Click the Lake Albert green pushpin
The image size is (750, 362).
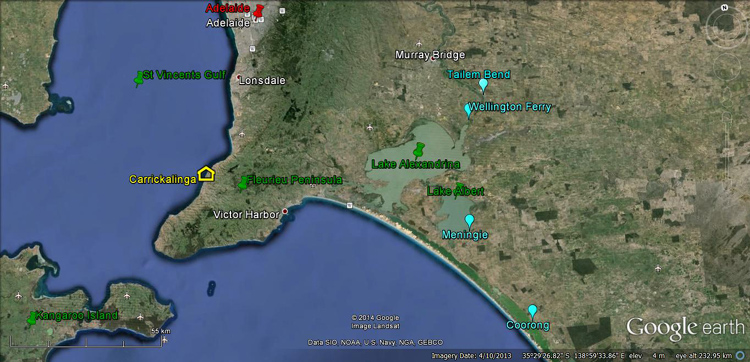(459, 190)
